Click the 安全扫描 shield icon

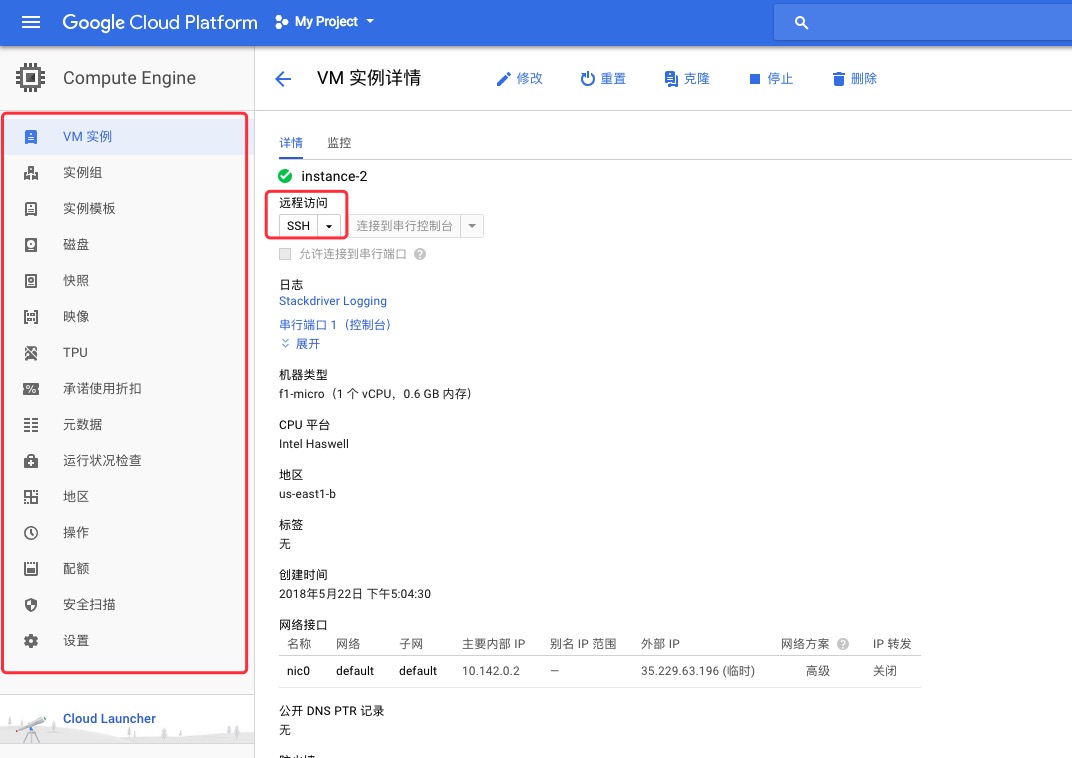coord(31,605)
